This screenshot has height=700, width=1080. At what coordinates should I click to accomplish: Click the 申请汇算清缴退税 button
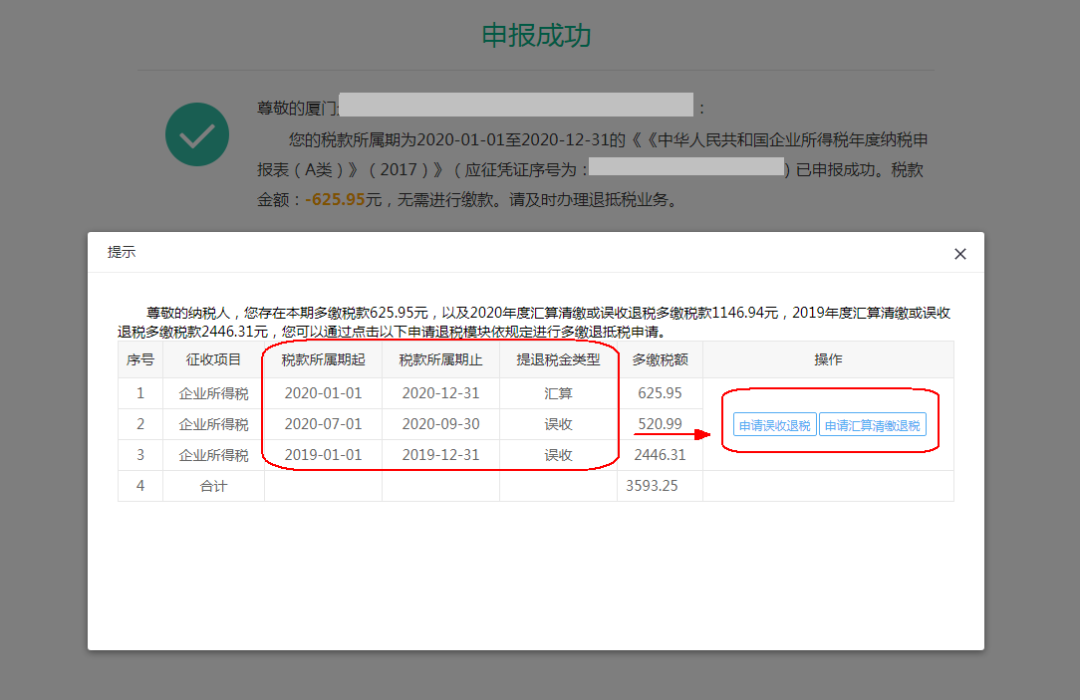pyautogui.click(x=874, y=423)
